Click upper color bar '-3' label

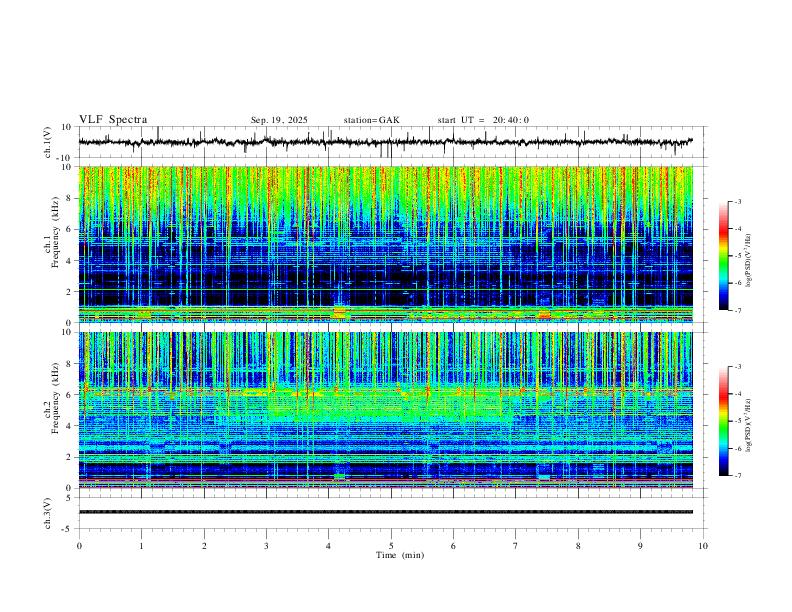[x=737, y=201]
